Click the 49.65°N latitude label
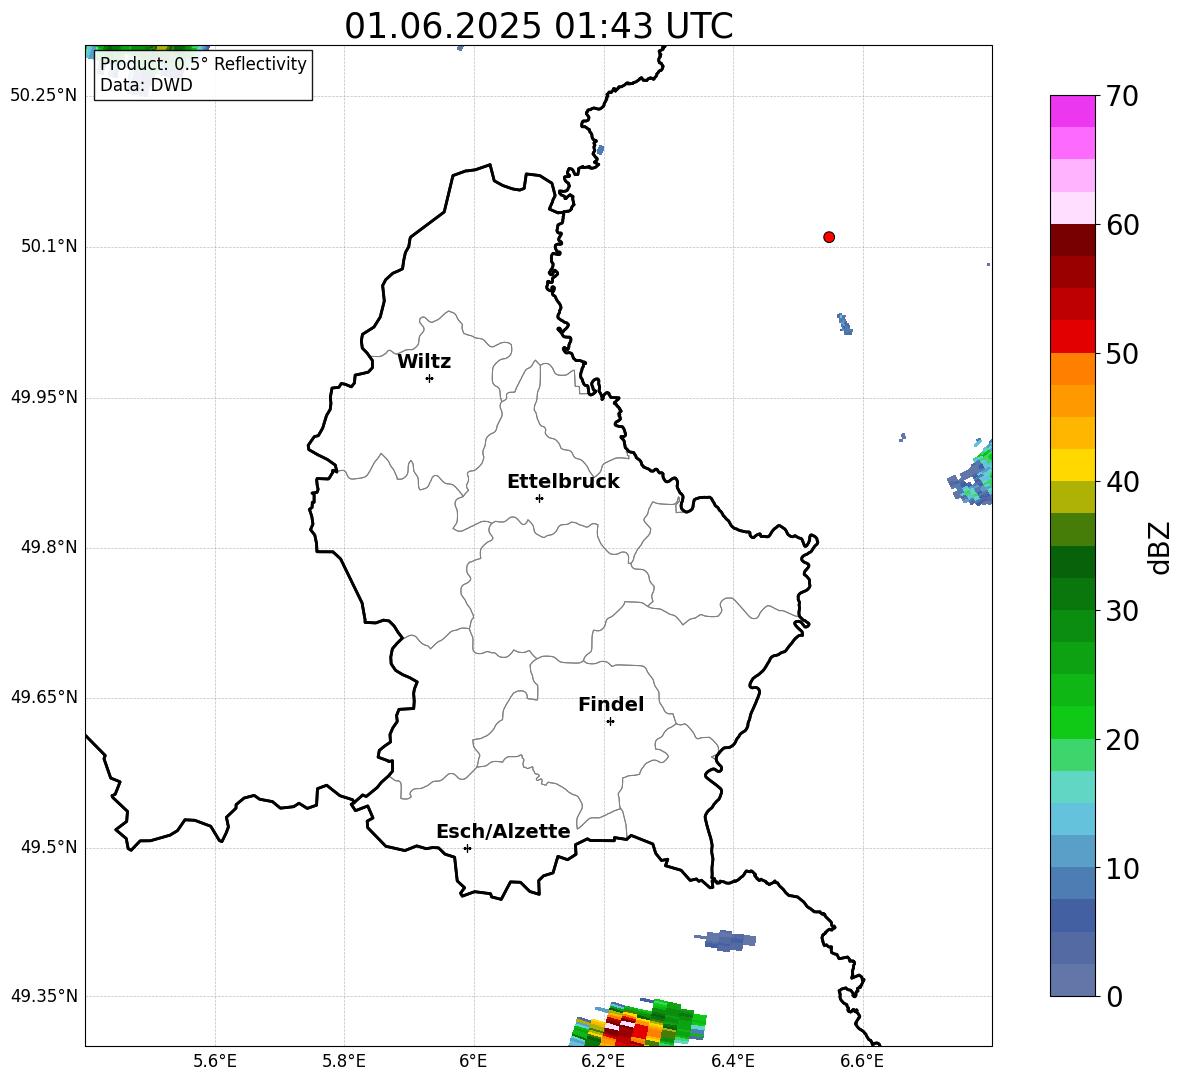The width and height of the screenshot is (1184, 1081). coord(44,697)
